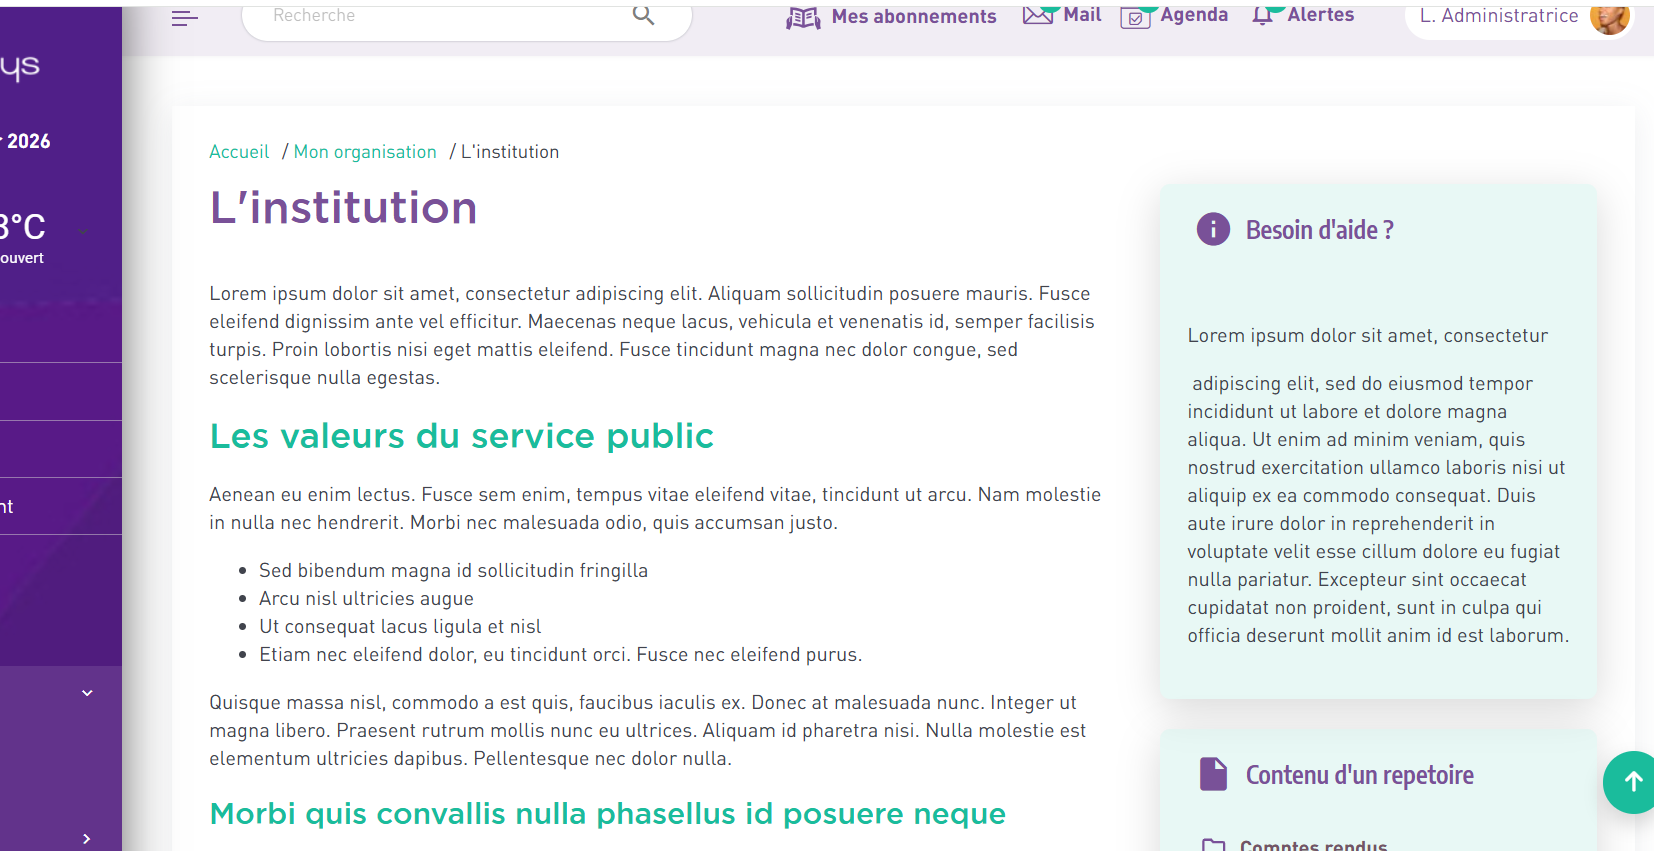Click the Alertes bell icon

tap(1264, 16)
